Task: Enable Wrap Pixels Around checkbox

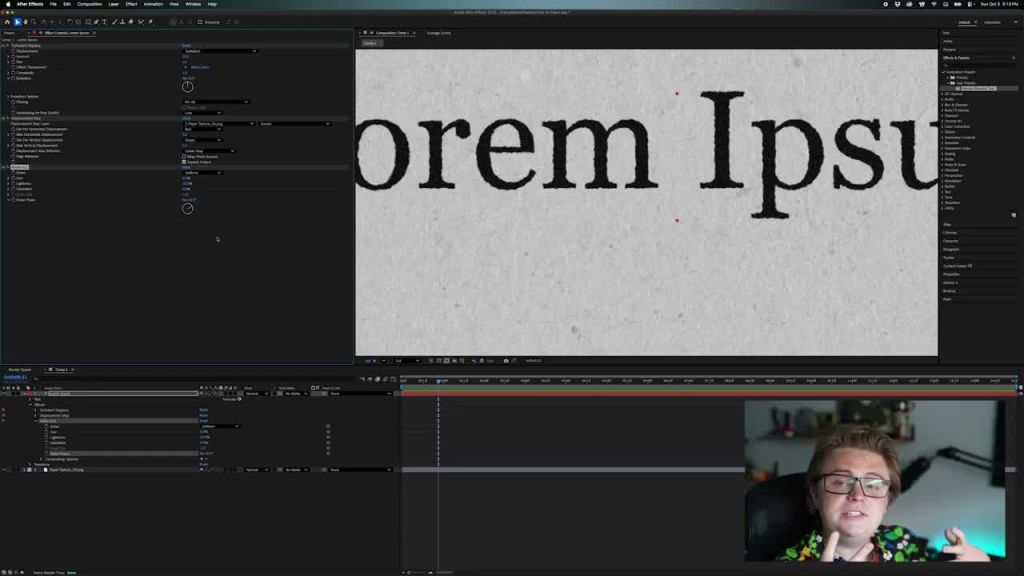Action: point(184,157)
